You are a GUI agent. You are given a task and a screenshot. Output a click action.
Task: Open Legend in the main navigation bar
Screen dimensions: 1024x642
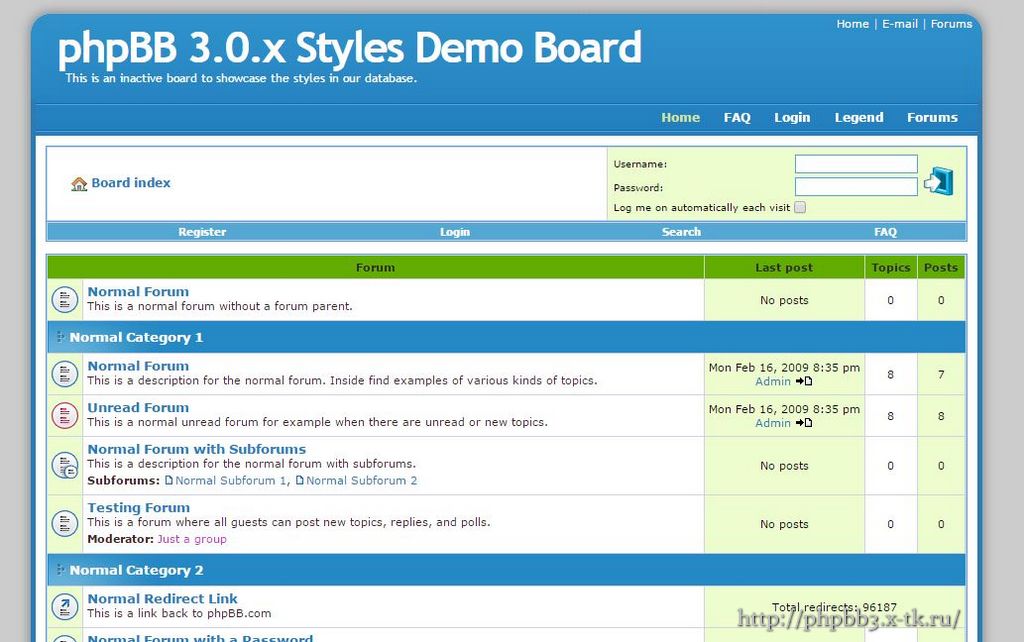coord(859,118)
